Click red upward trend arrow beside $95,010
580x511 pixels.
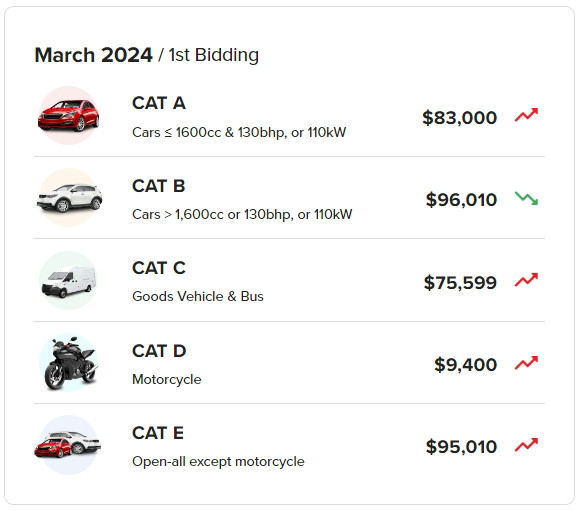pyautogui.click(x=526, y=445)
